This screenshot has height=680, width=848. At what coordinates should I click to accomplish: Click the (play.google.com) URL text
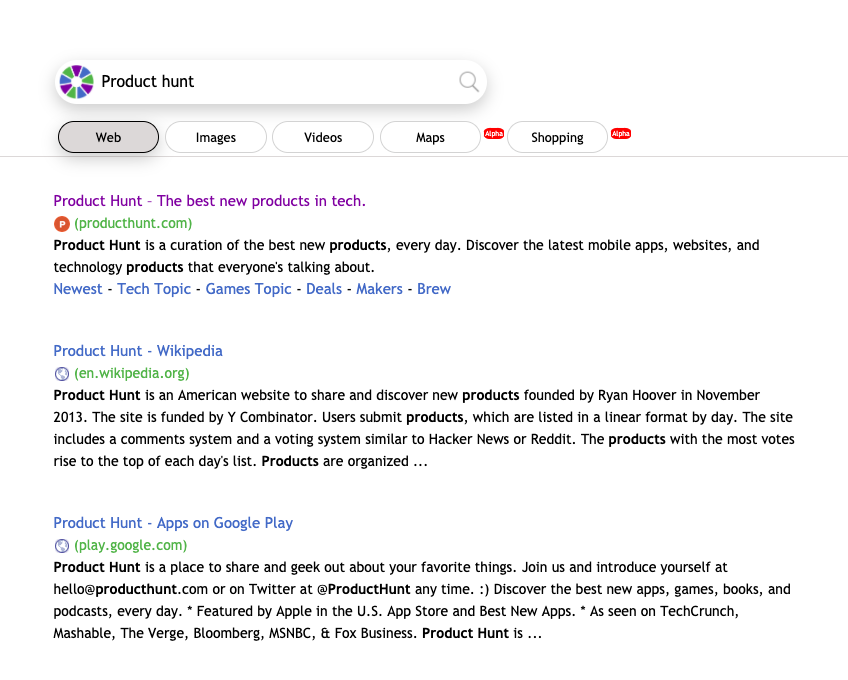pyautogui.click(x=131, y=545)
